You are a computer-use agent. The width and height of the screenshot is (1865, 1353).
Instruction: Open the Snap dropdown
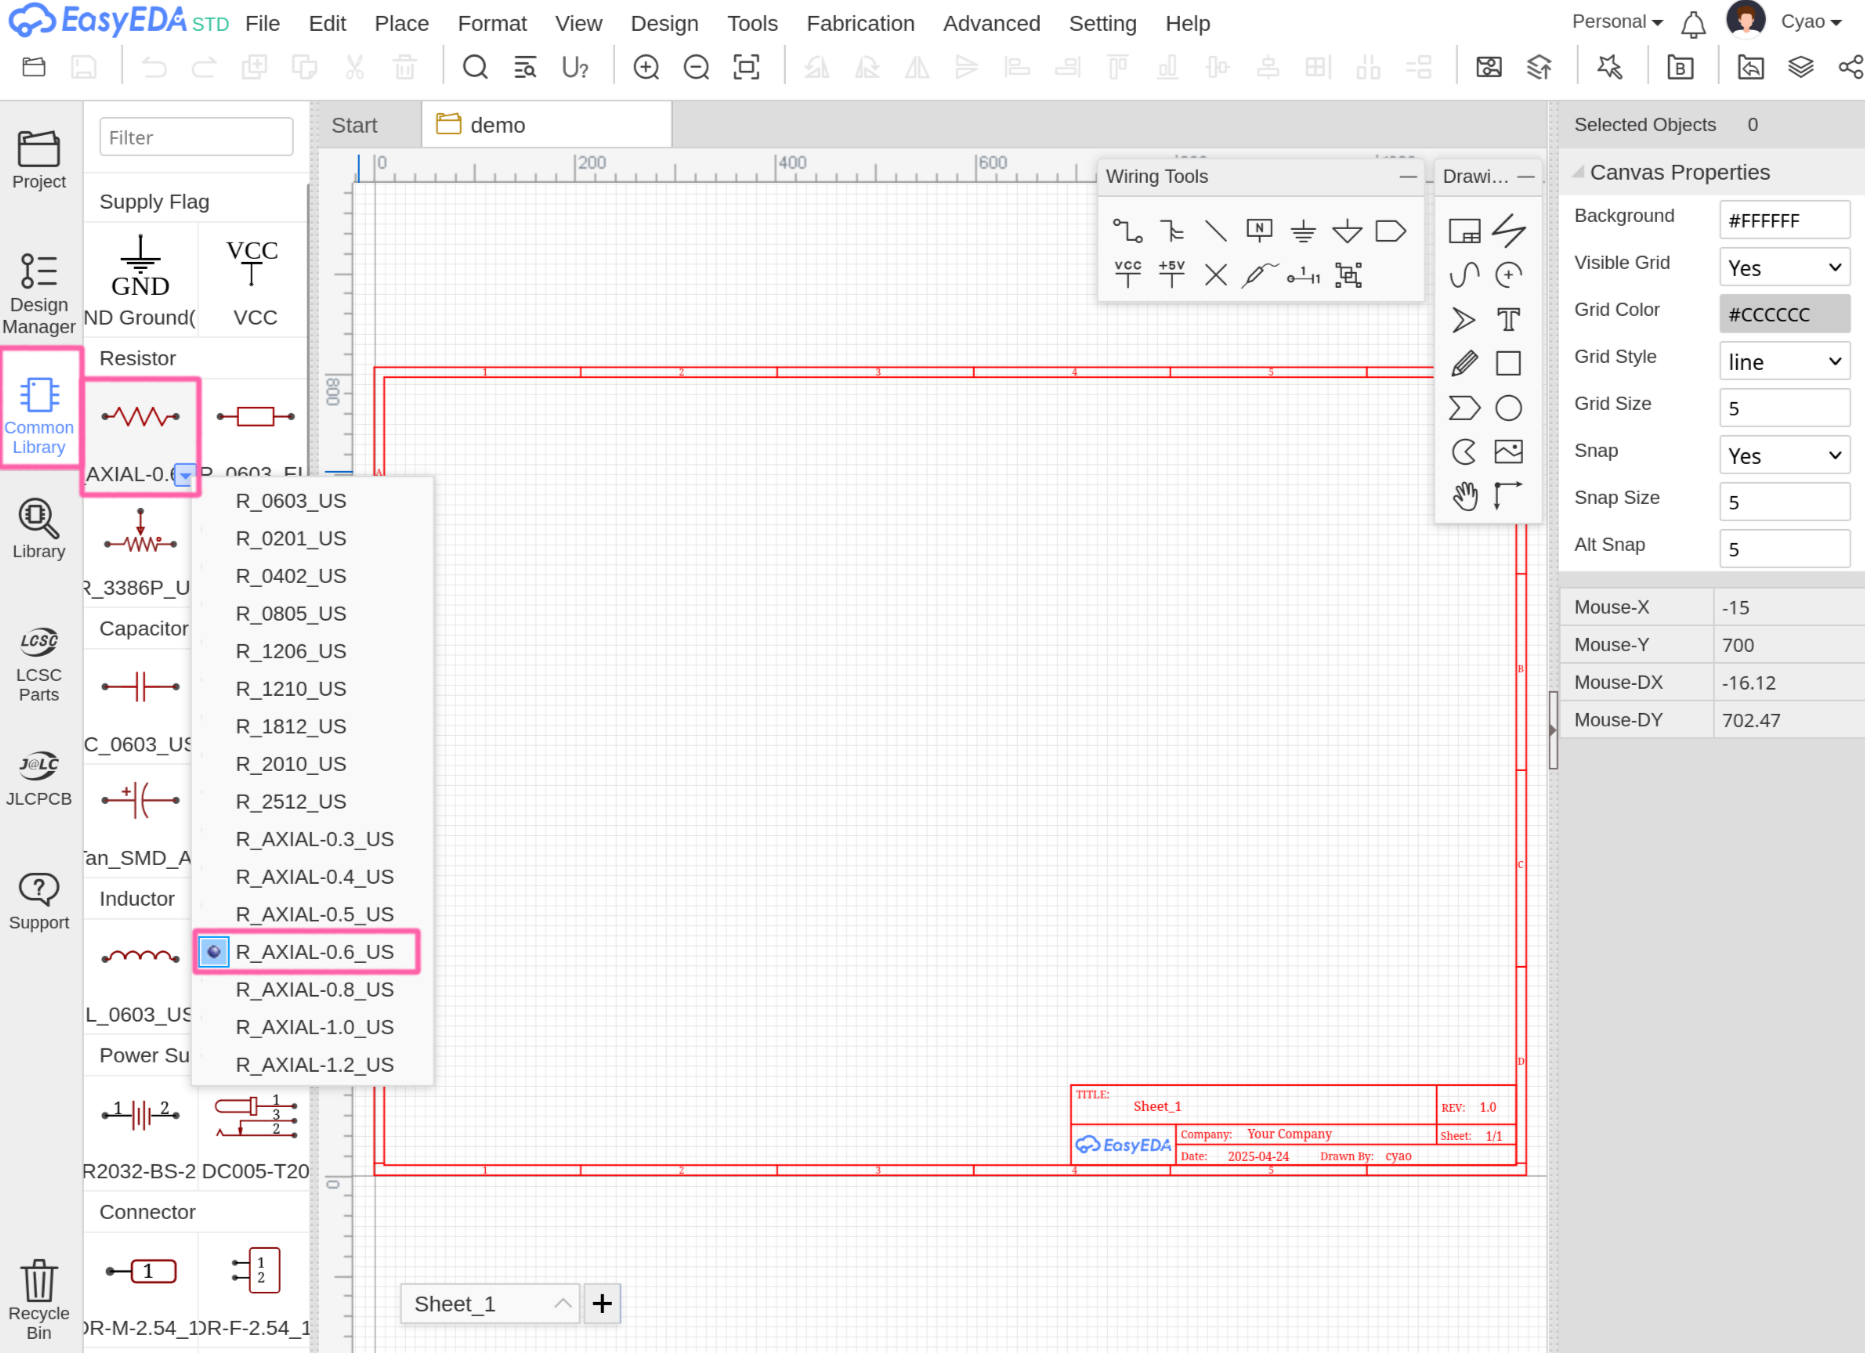coord(1785,455)
